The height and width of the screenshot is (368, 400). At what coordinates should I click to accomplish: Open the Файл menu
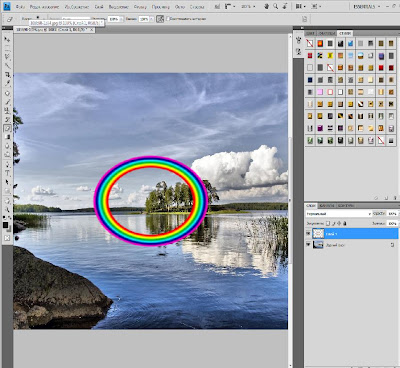20,7
